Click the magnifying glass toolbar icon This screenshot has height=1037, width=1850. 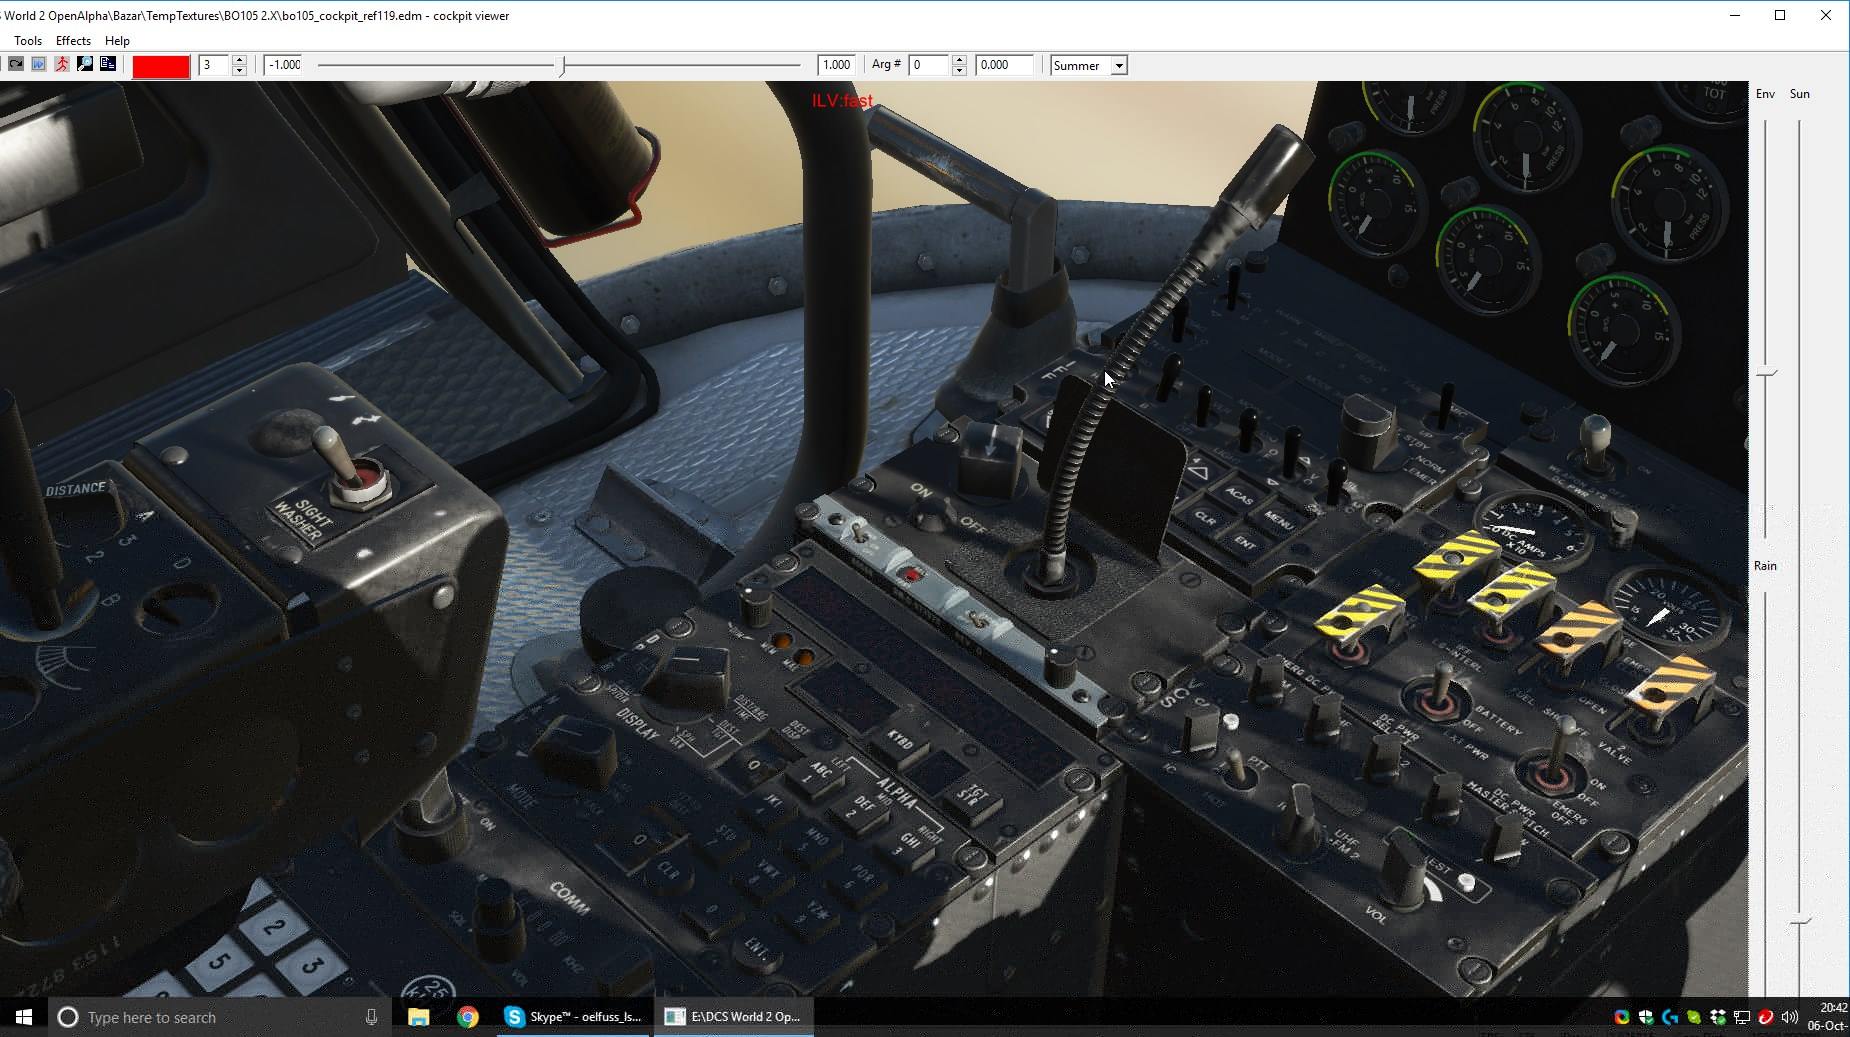click(85, 65)
